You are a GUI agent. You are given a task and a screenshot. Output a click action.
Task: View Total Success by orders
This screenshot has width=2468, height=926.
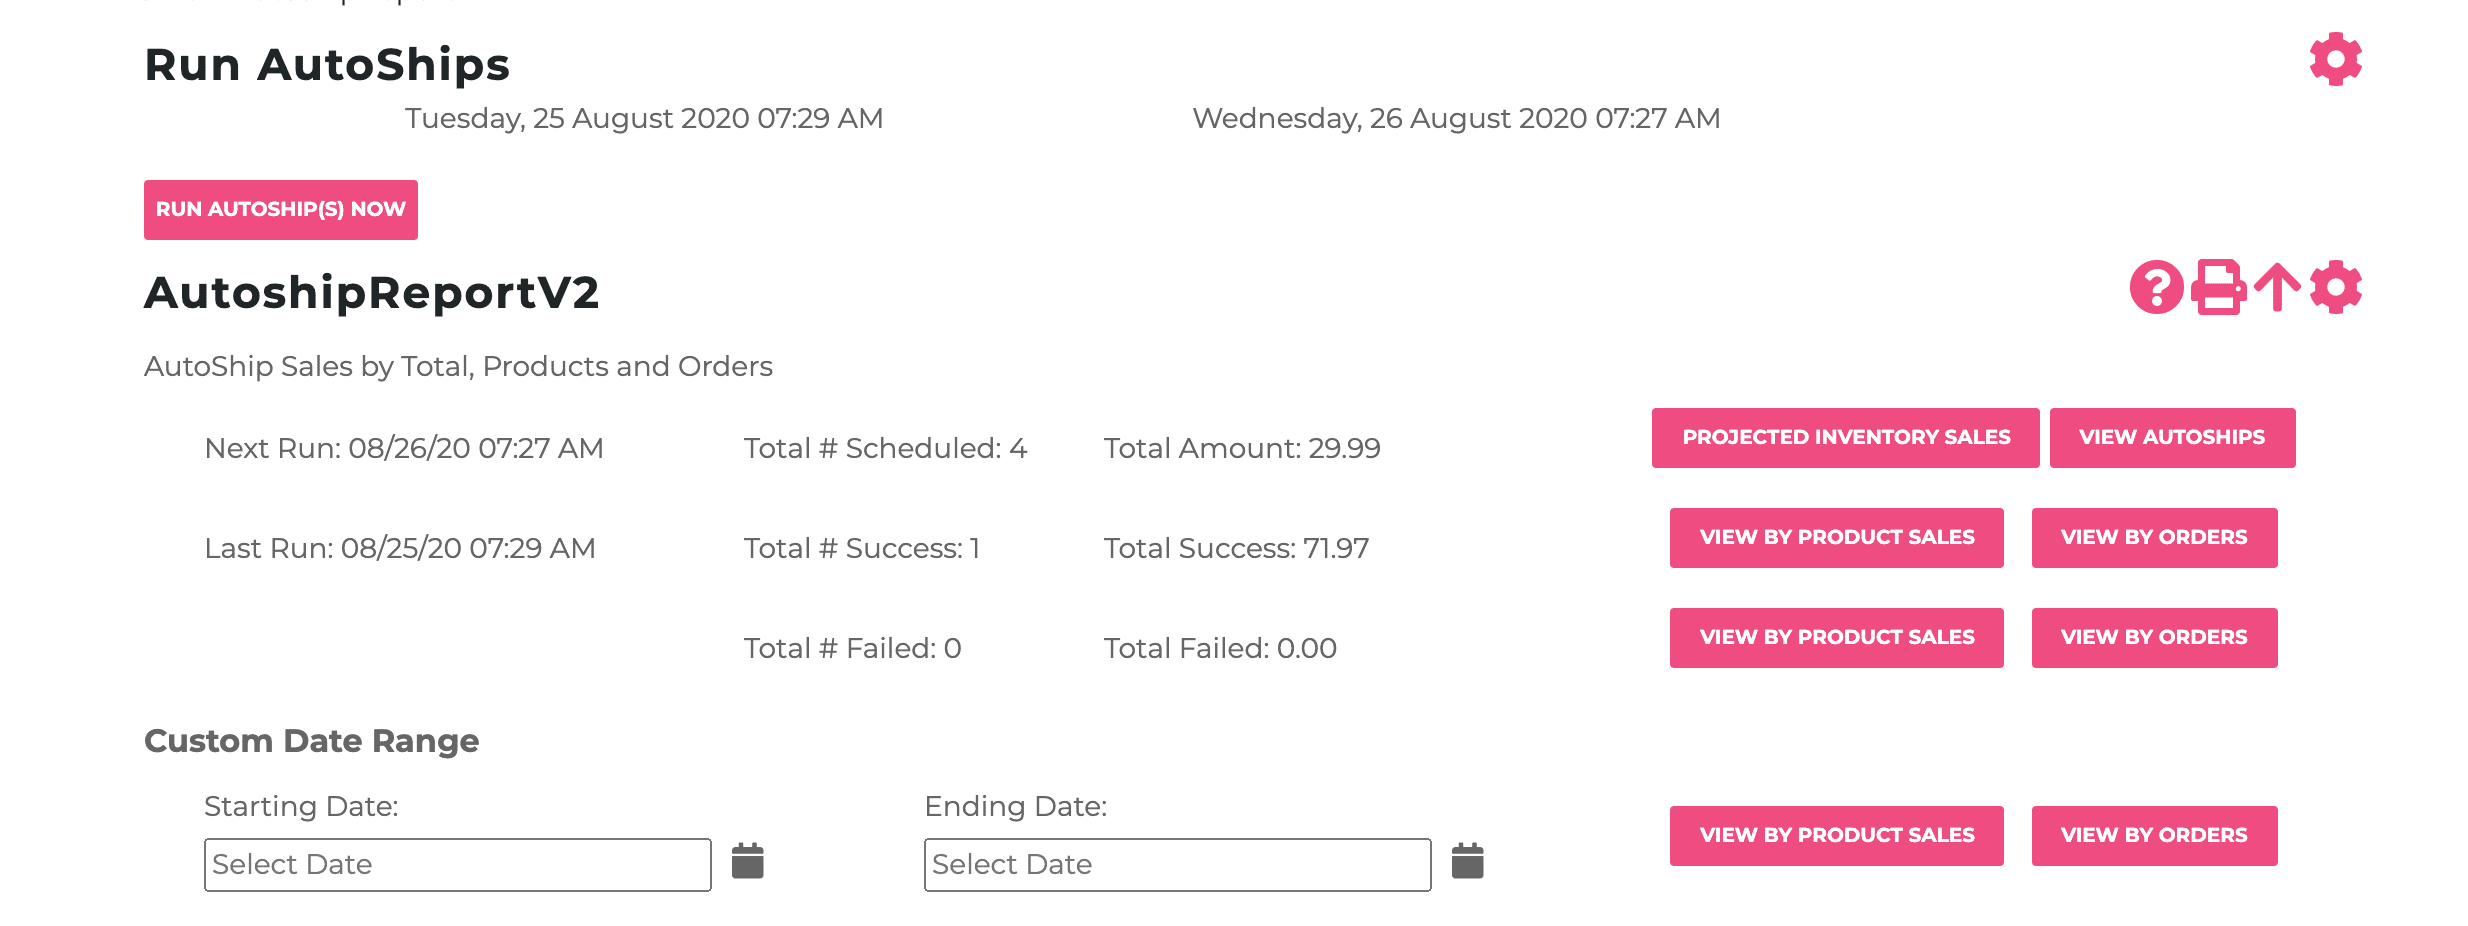2155,538
